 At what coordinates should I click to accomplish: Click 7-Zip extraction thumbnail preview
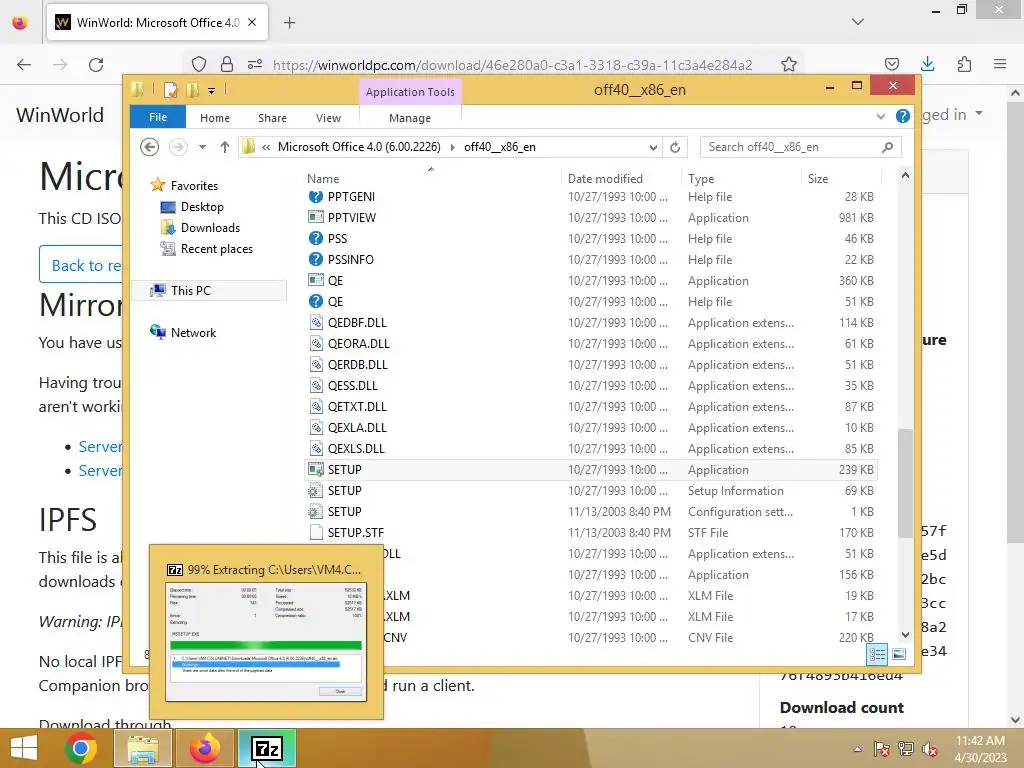[266, 642]
